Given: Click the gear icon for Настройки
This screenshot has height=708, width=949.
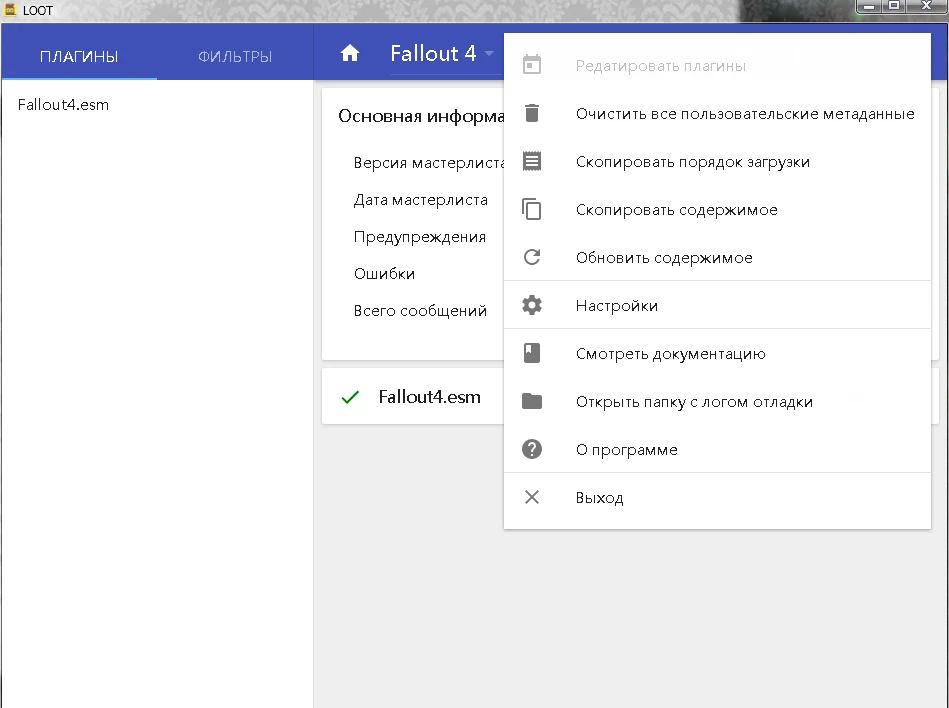Looking at the screenshot, I should [532, 306].
